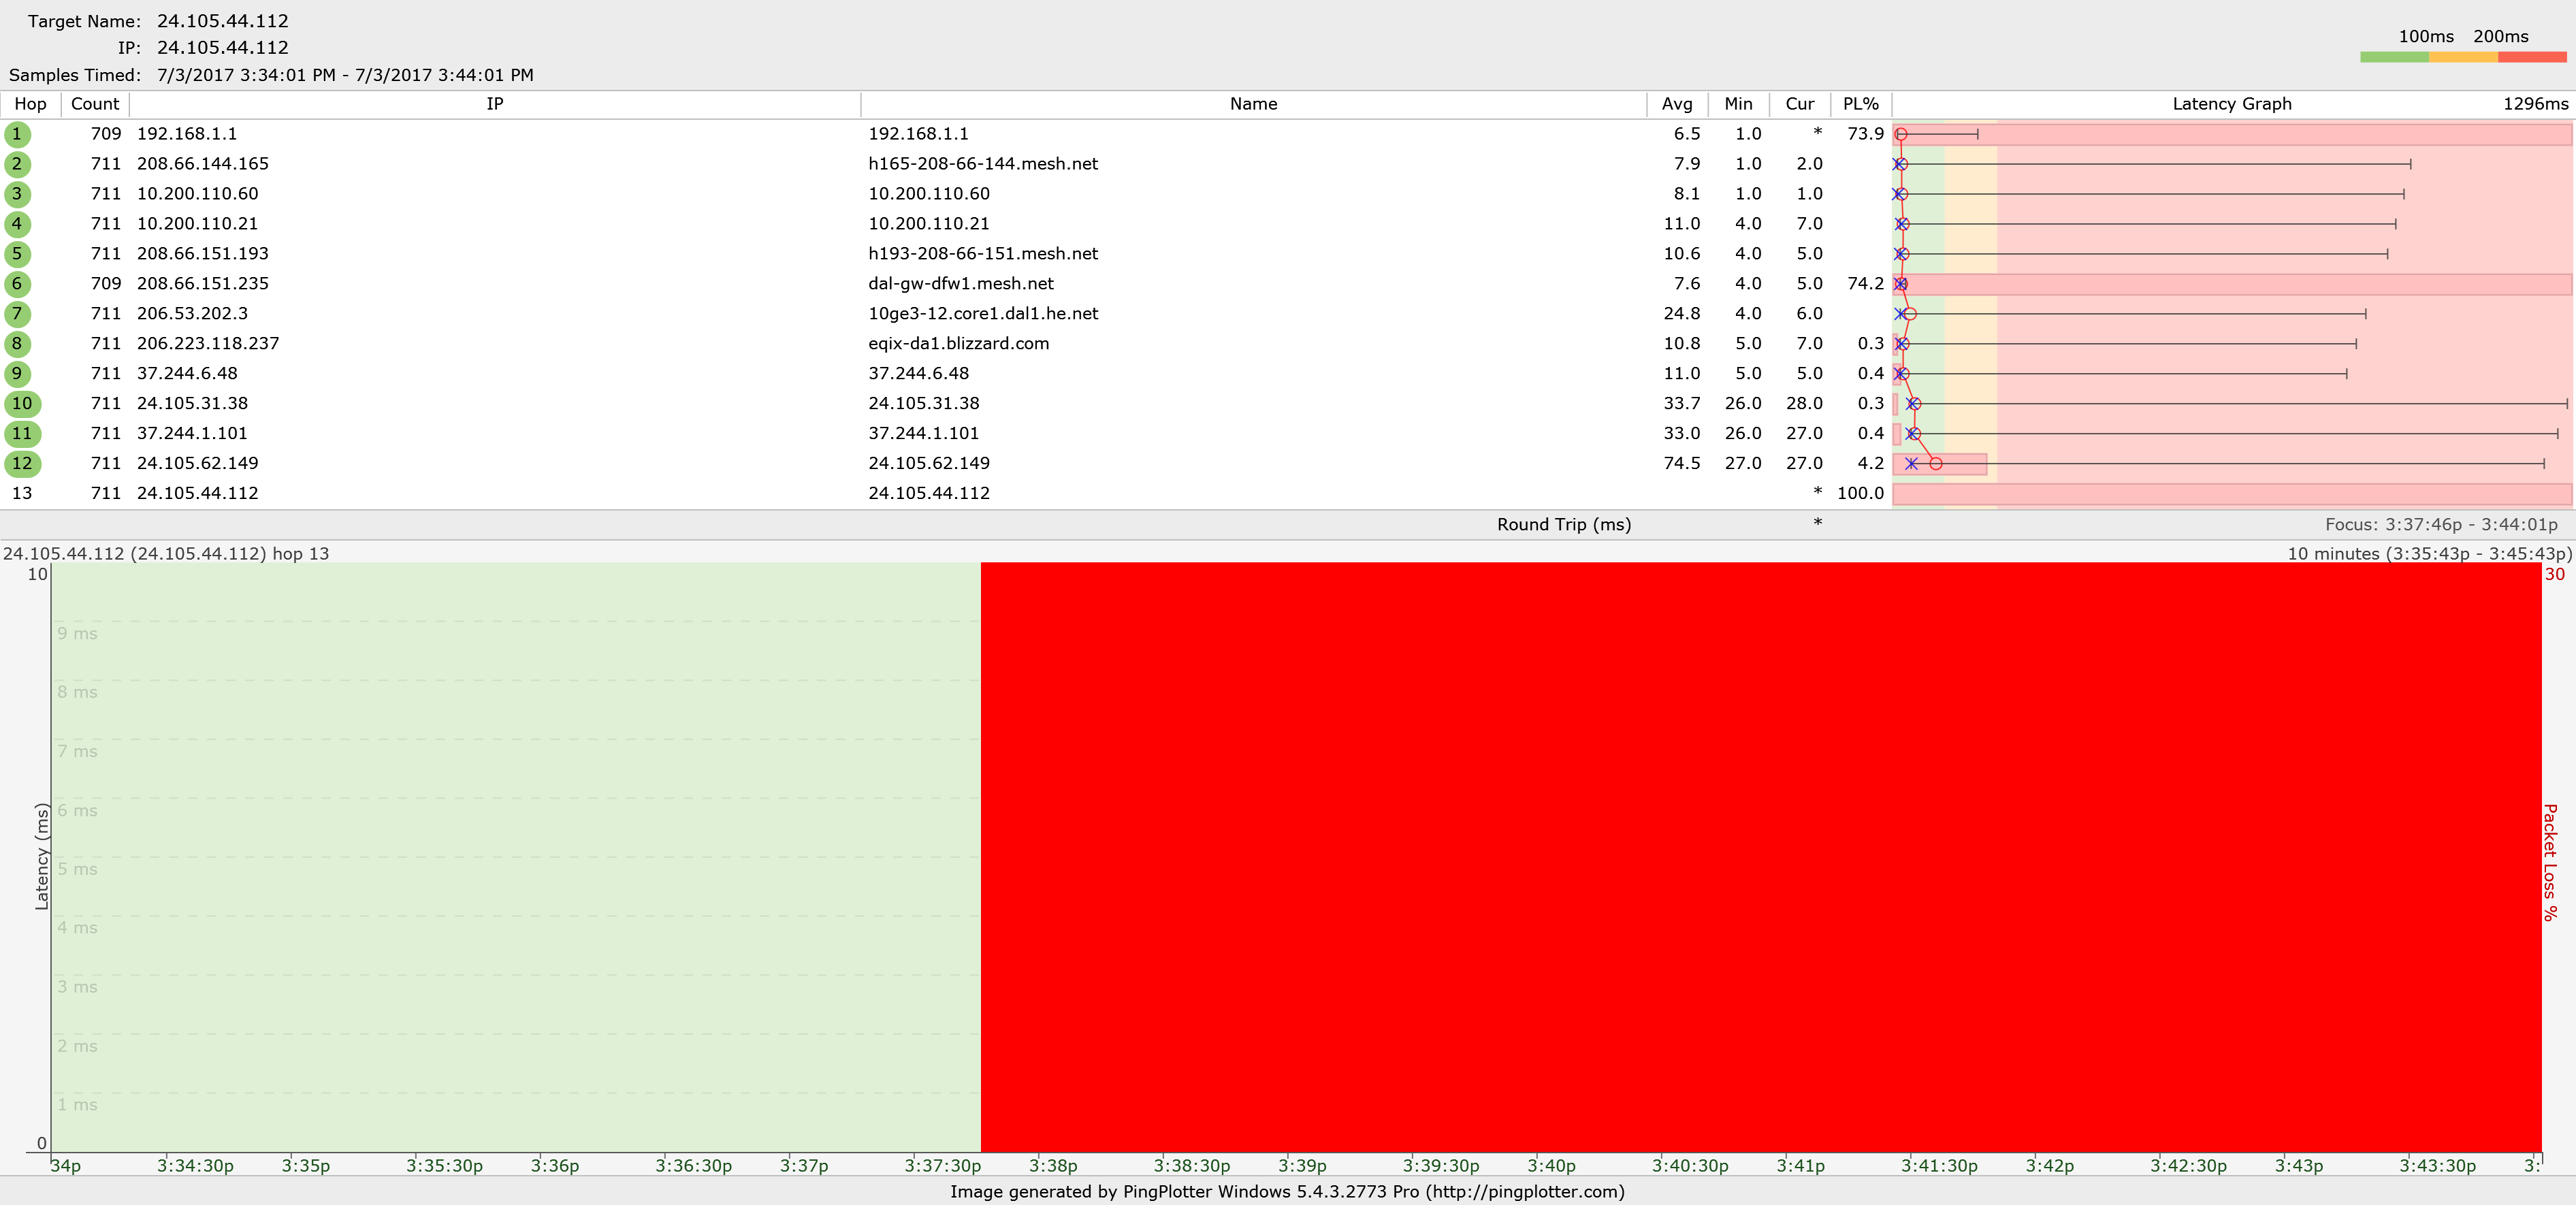This screenshot has height=1205, width=2576.
Task: Click the 33.7 average for hop 10
Action: [x=1682, y=404]
